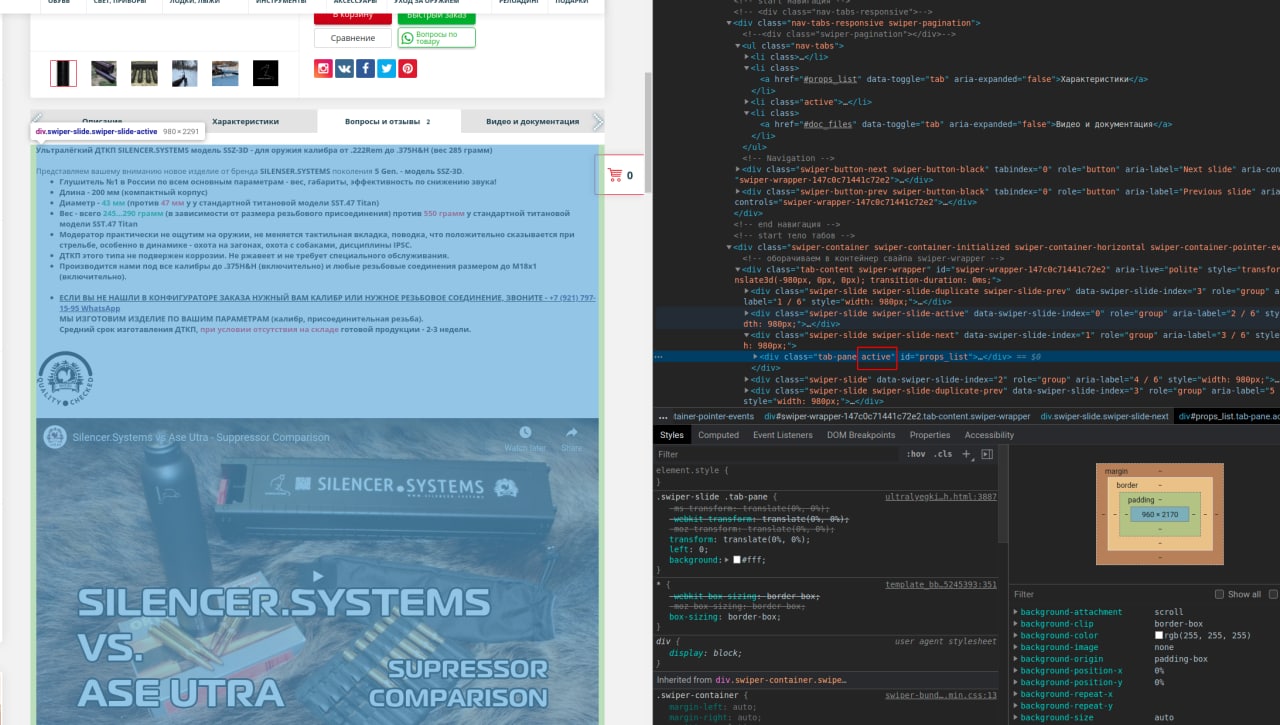Open the Facebook share icon

(365, 69)
